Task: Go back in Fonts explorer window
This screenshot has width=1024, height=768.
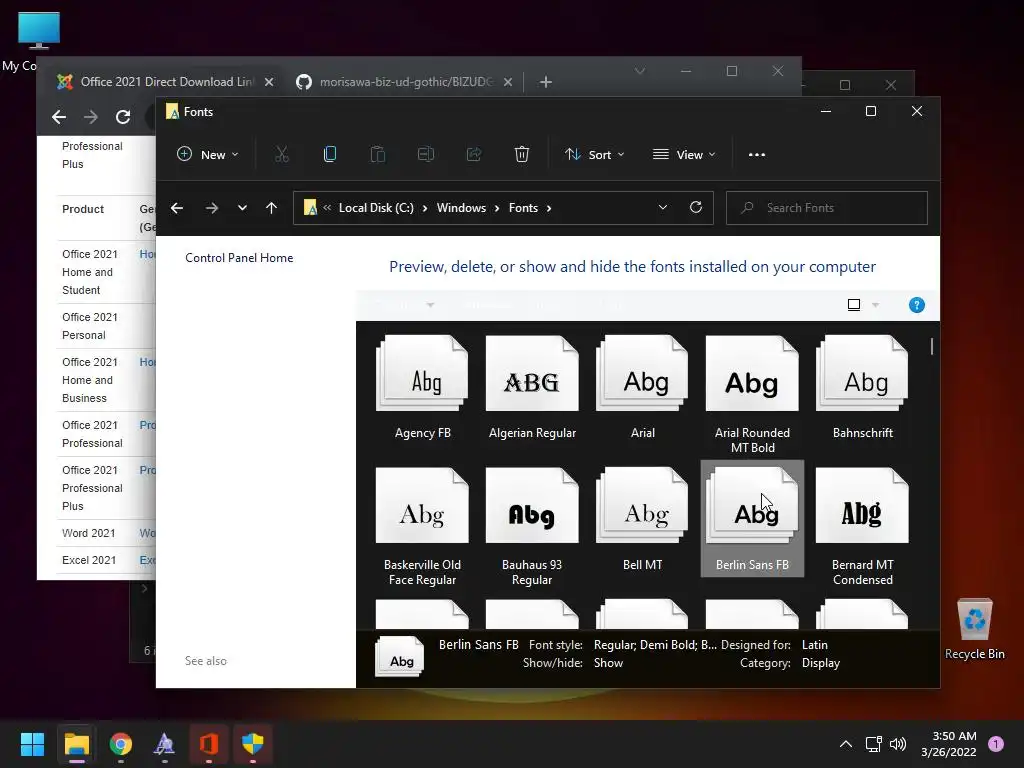Action: (x=177, y=208)
